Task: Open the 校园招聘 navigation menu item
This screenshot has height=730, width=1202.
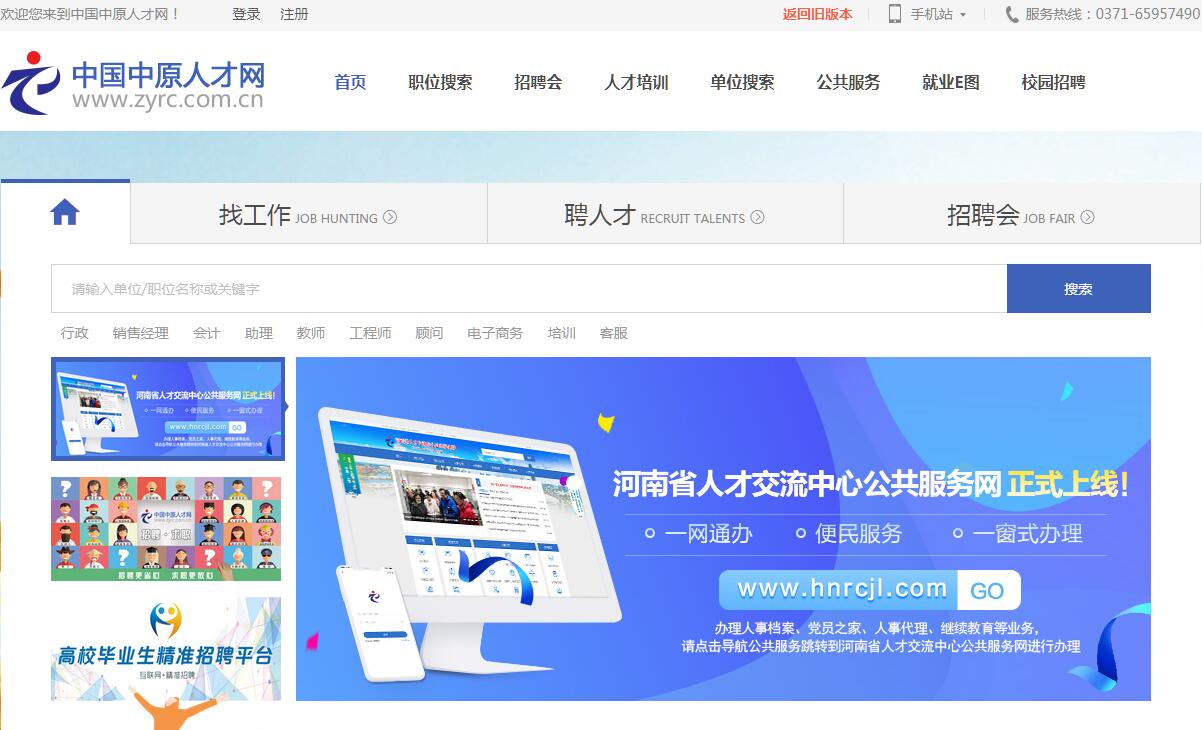Action: point(1053,82)
